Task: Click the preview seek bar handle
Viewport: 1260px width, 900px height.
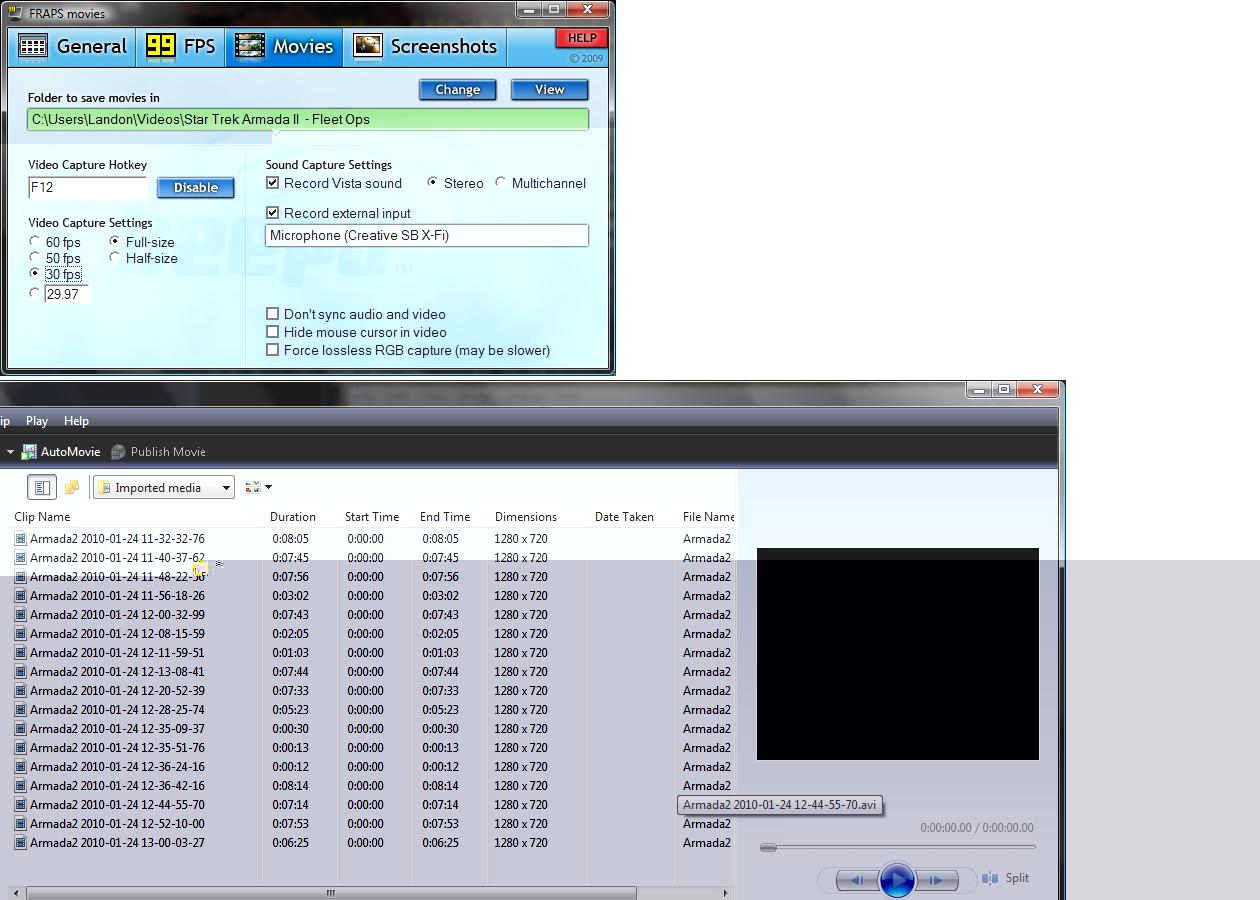Action: (x=768, y=848)
